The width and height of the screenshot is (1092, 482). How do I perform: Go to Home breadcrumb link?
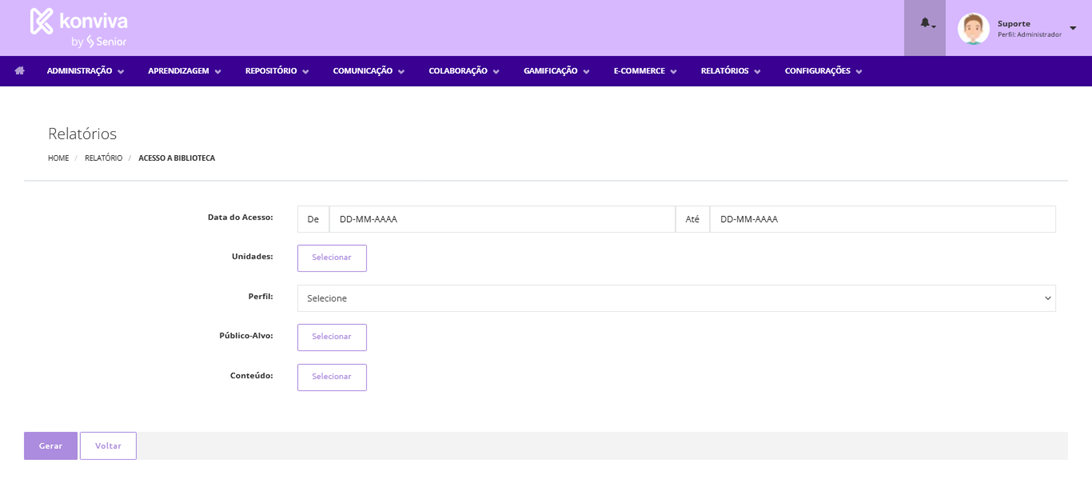coord(58,158)
